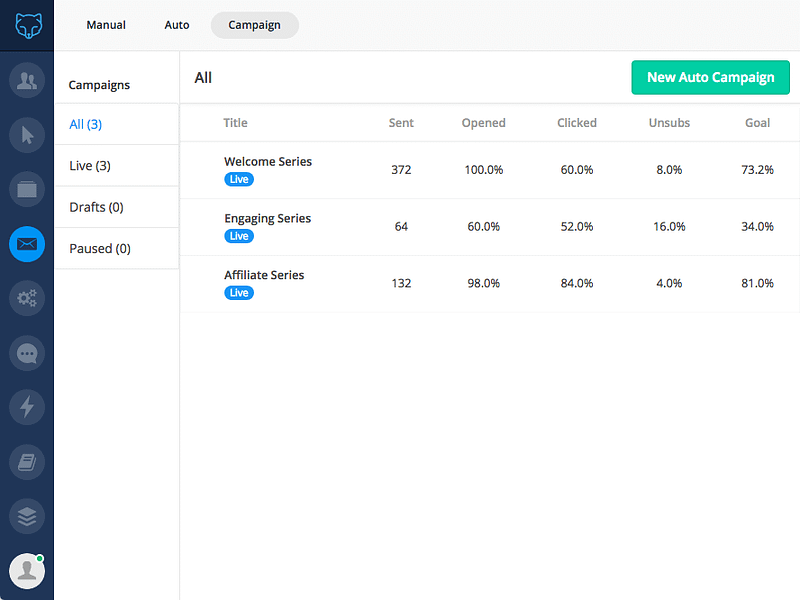The height and width of the screenshot is (600, 800).
Task: Select the cursor pointer sidebar icon
Action: (x=27, y=135)
